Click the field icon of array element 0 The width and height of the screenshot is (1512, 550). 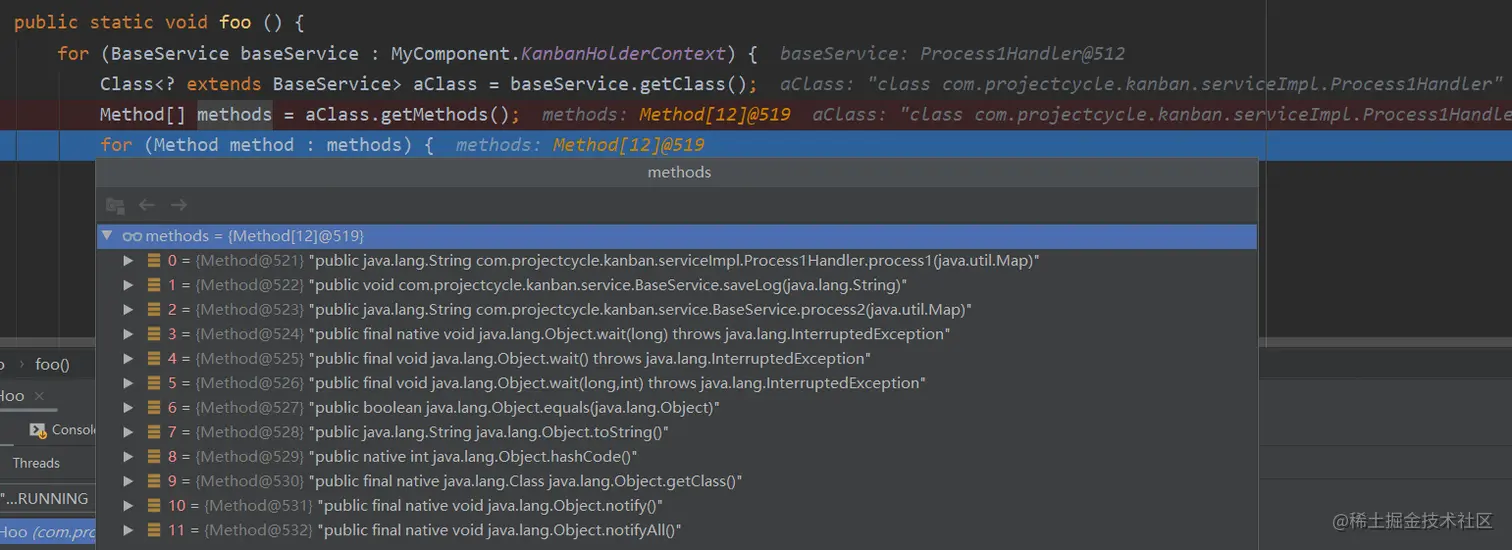[x=154, y=261]
